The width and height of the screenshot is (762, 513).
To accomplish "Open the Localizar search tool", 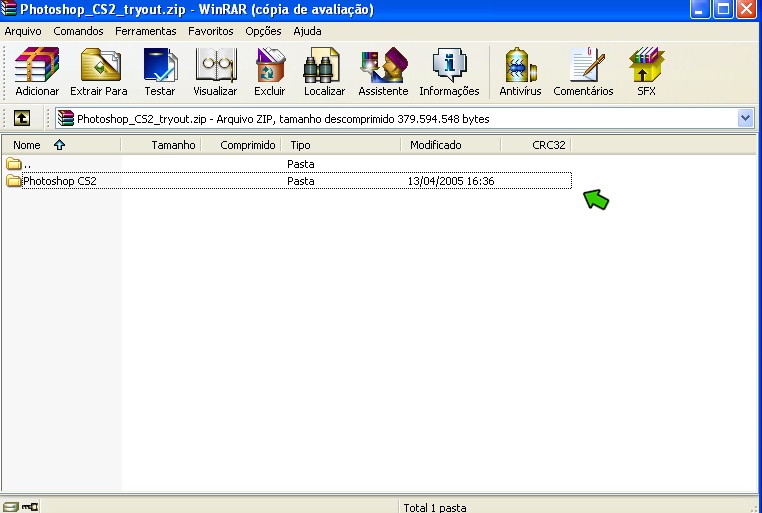I will [x=324, y=72].
